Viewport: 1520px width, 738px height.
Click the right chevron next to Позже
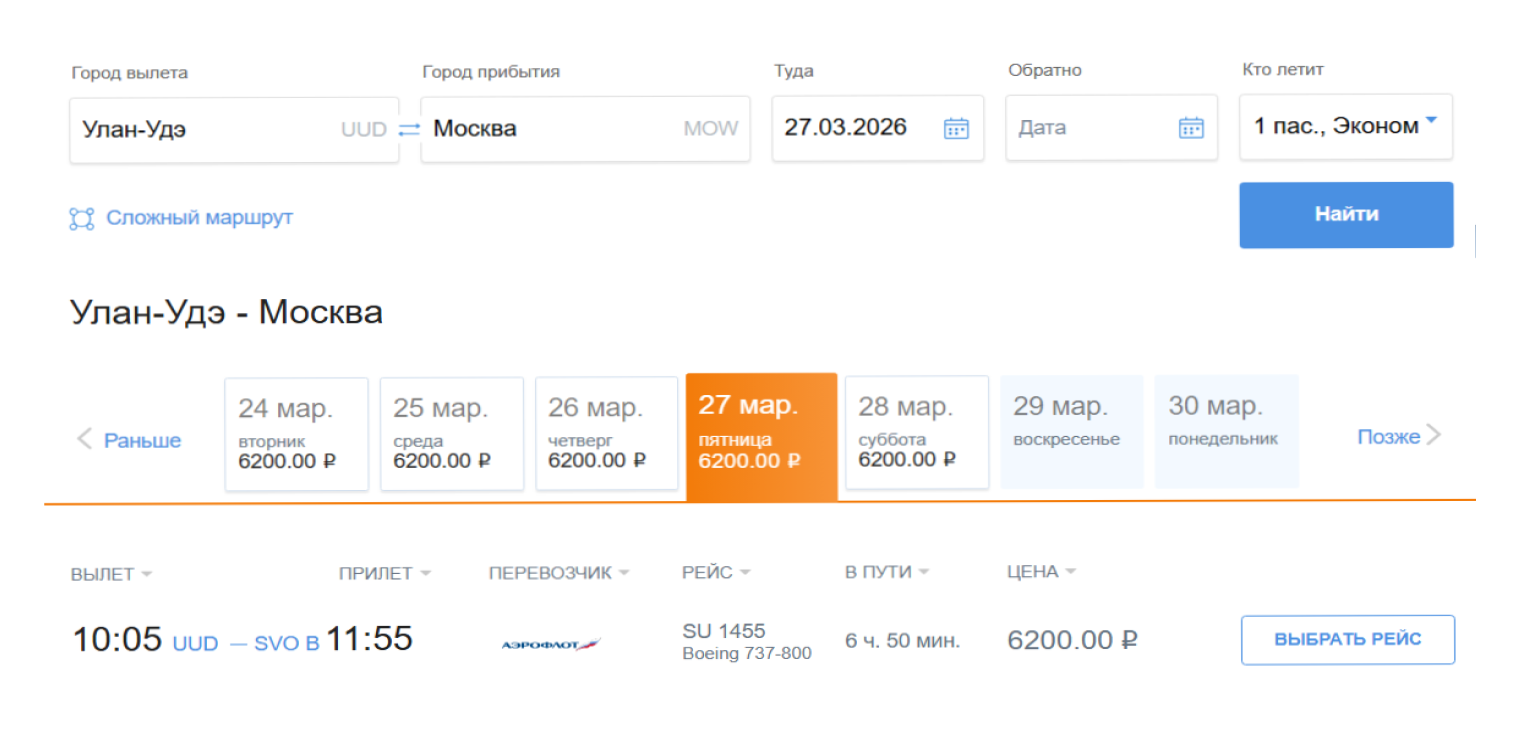pos(1434,435)
